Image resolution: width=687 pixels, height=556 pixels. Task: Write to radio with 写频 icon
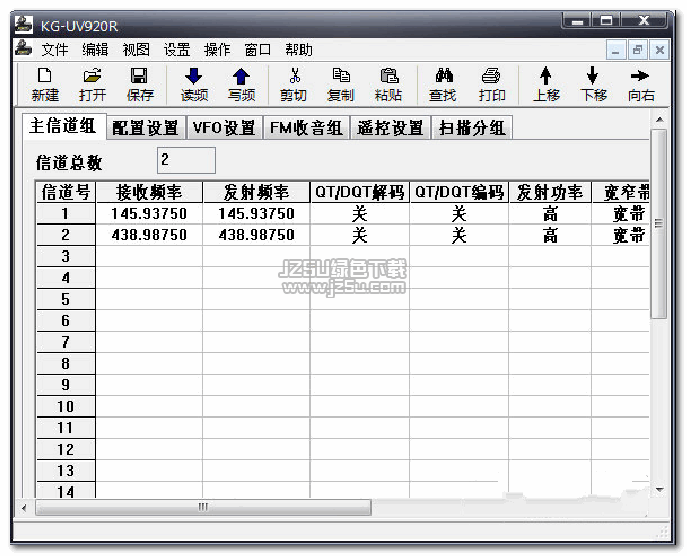241,85
